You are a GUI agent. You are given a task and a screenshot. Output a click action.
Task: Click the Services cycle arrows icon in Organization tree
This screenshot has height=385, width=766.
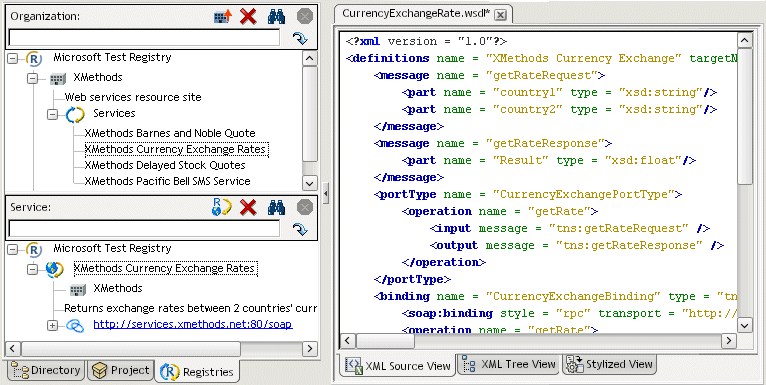click(75, 114)
